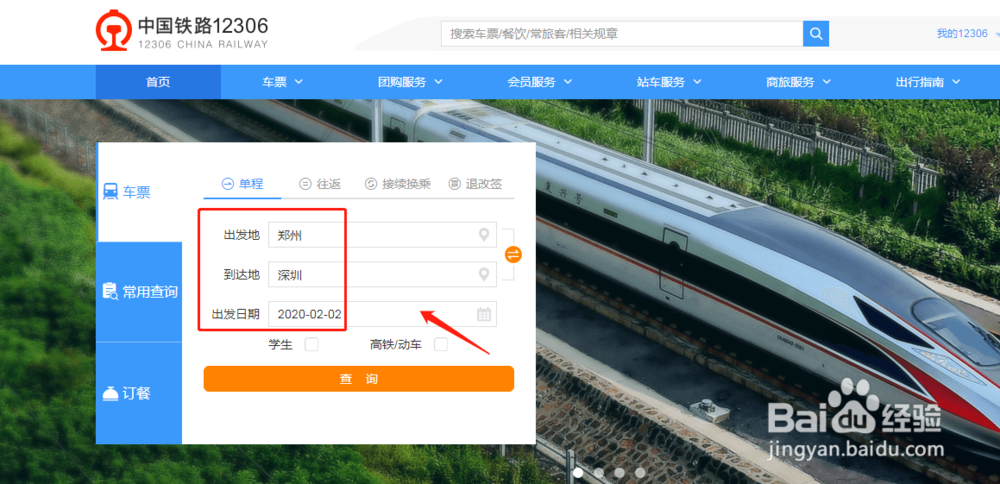This screenshot has width=1000, height=484.
Task: Select the 退改签 refund/change tab
Action: click(x=476, y=184)
